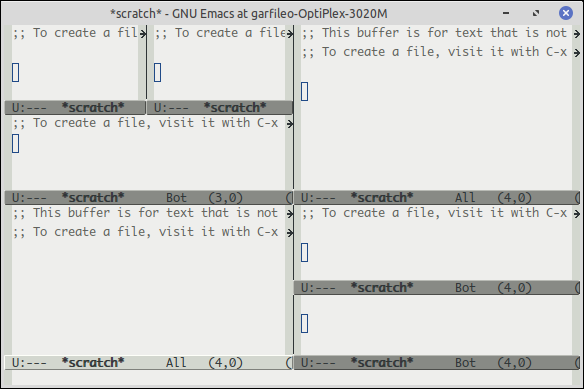Click truncation arrow on first line of active bottom-left pane
Viewport: 584px width, 389px height.
coord(290,214)
